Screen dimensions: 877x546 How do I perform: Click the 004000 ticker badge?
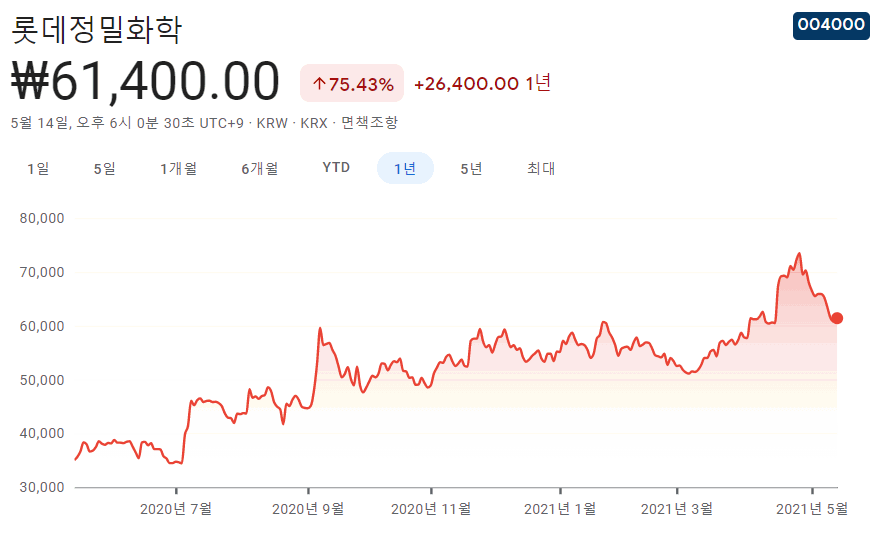831,25
